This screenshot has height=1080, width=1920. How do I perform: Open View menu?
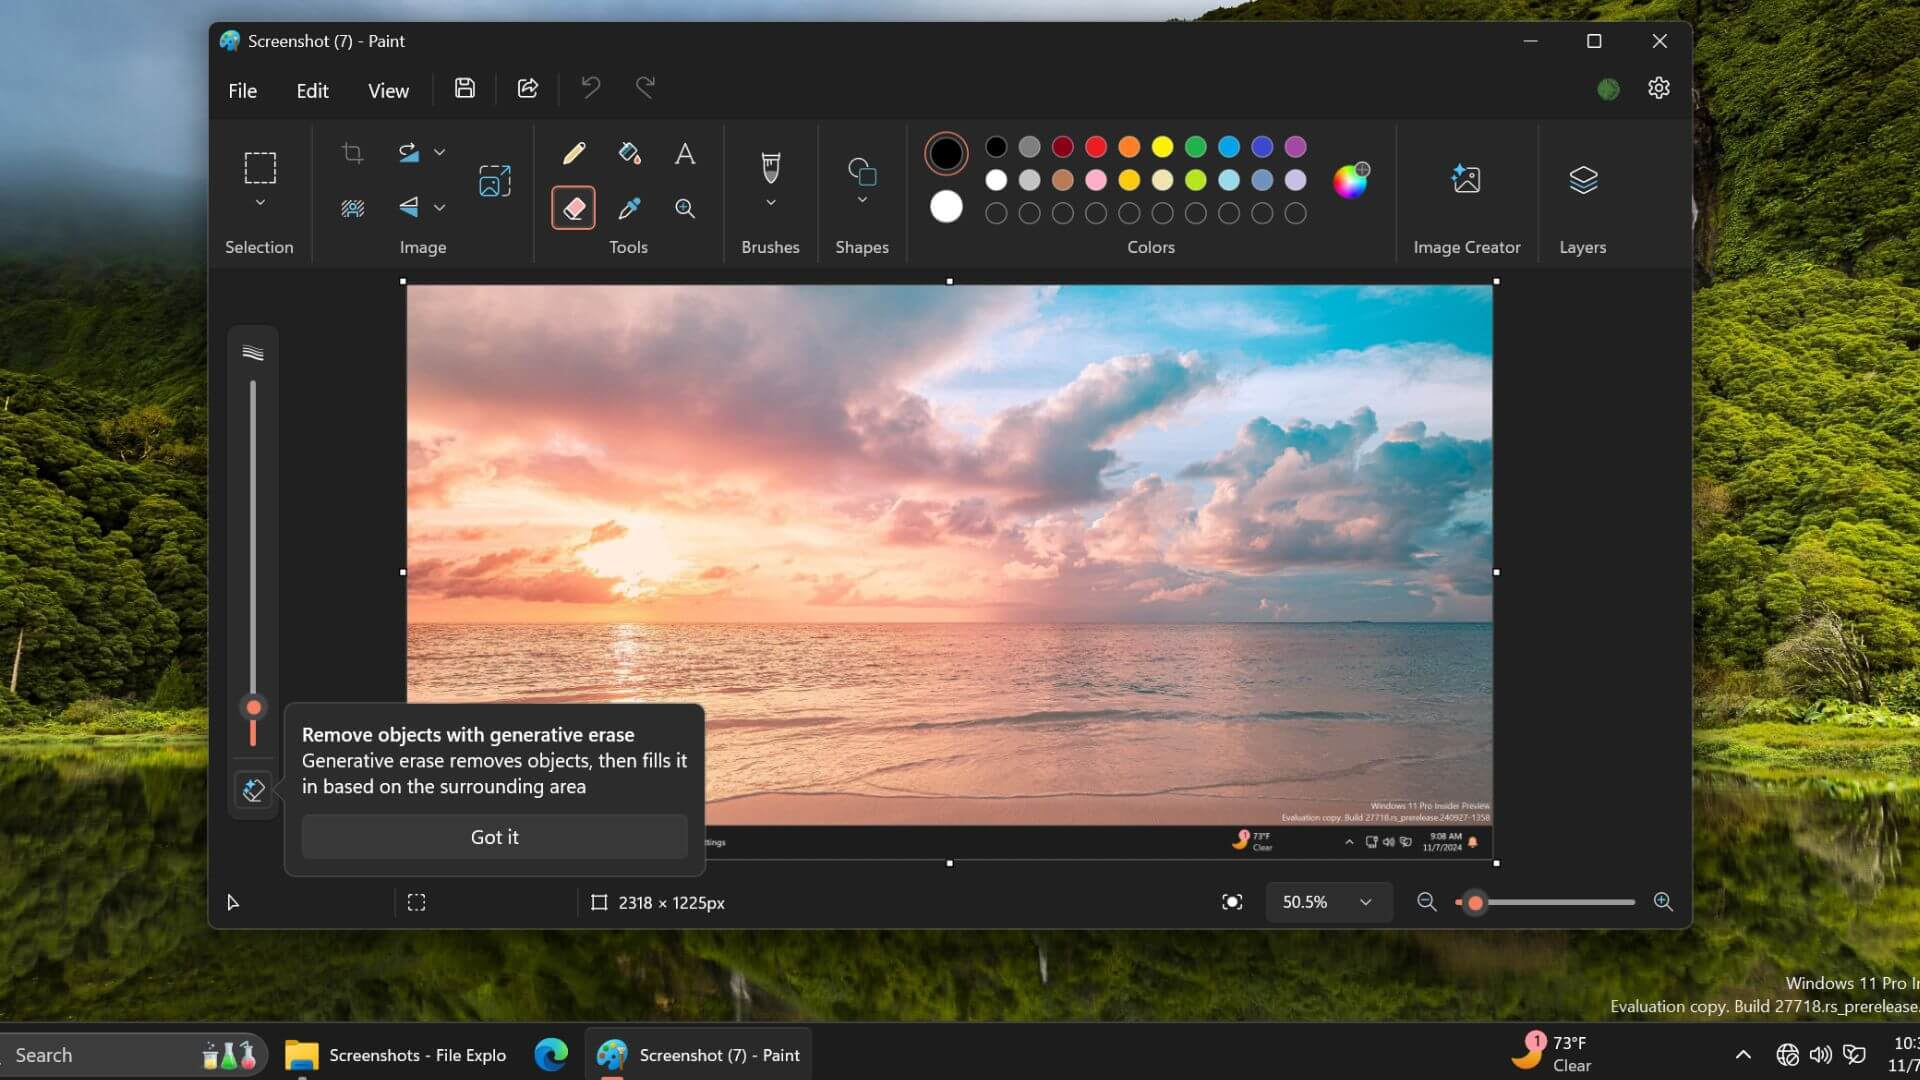click(388, 88)
